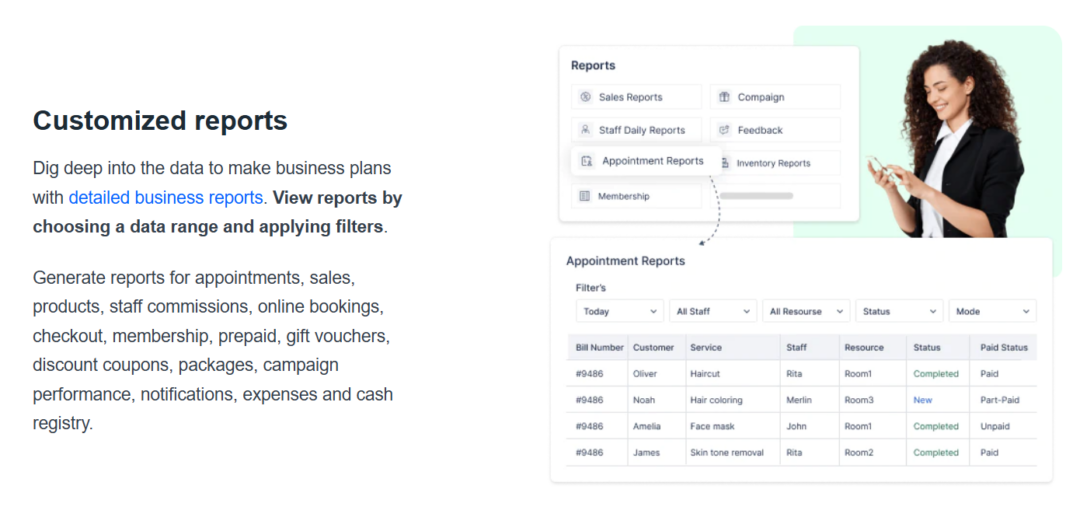Click the New status for Noah

(x=922, y=400)
